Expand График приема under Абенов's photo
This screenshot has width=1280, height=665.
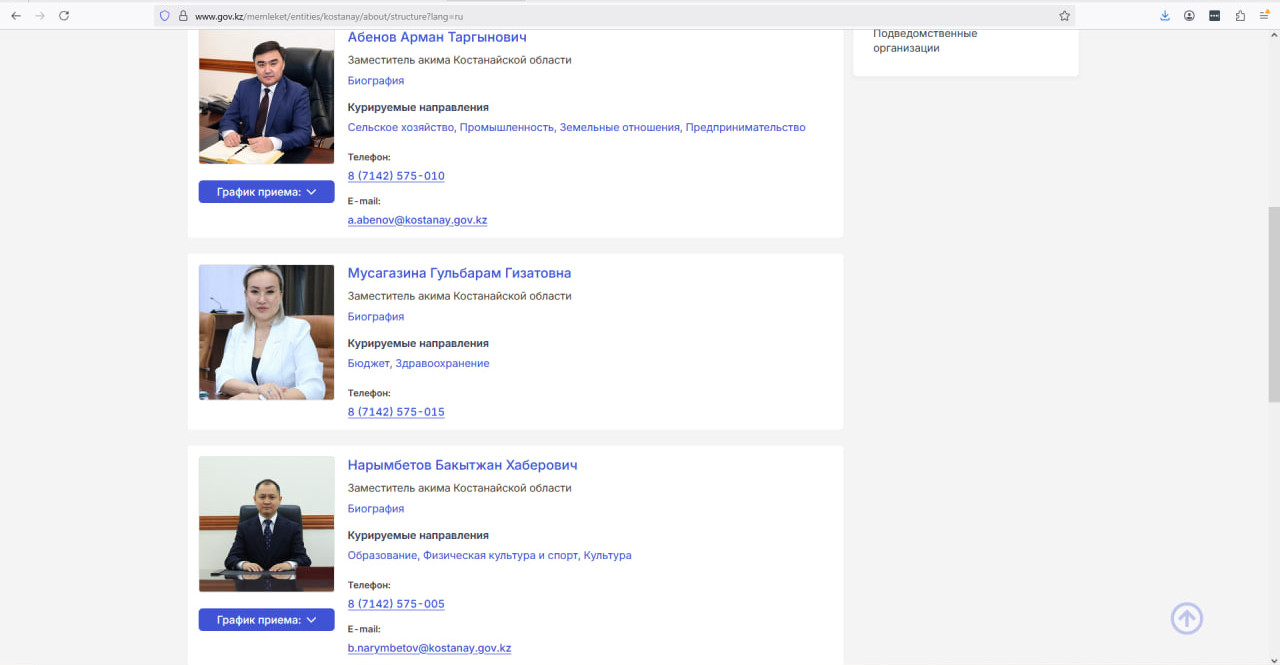click(x=266, y=192)
